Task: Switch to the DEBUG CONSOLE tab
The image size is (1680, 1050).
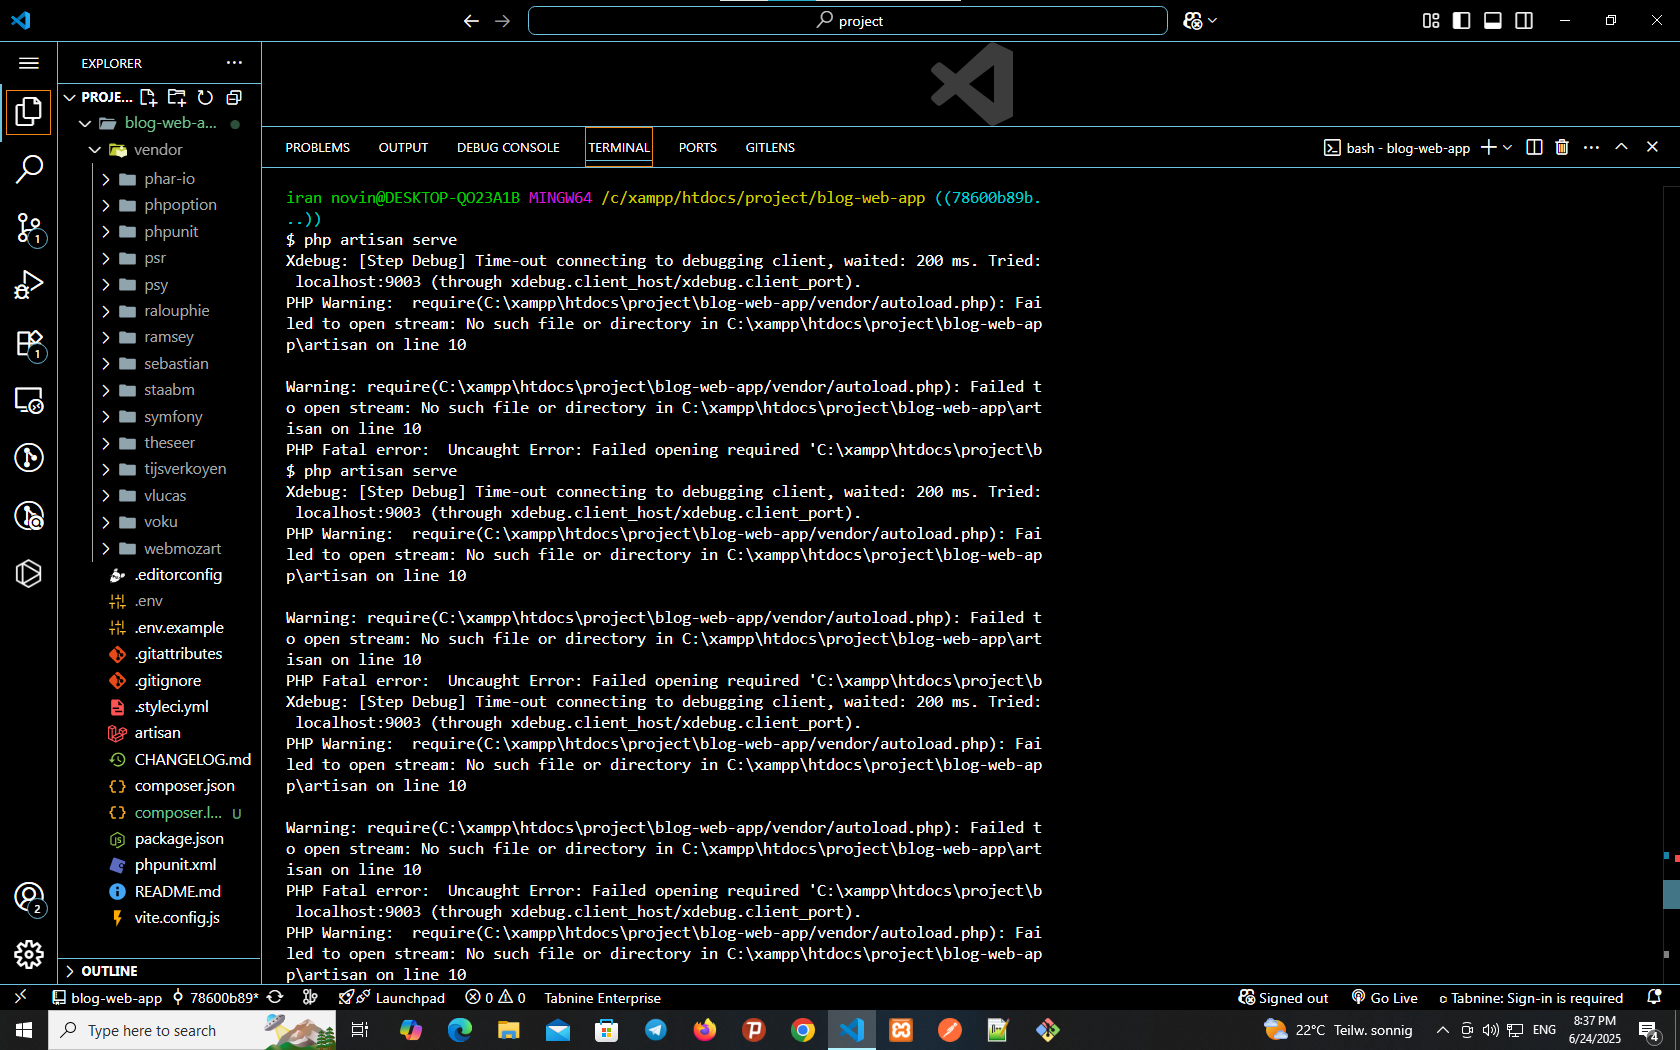Action: click(508, 147)
